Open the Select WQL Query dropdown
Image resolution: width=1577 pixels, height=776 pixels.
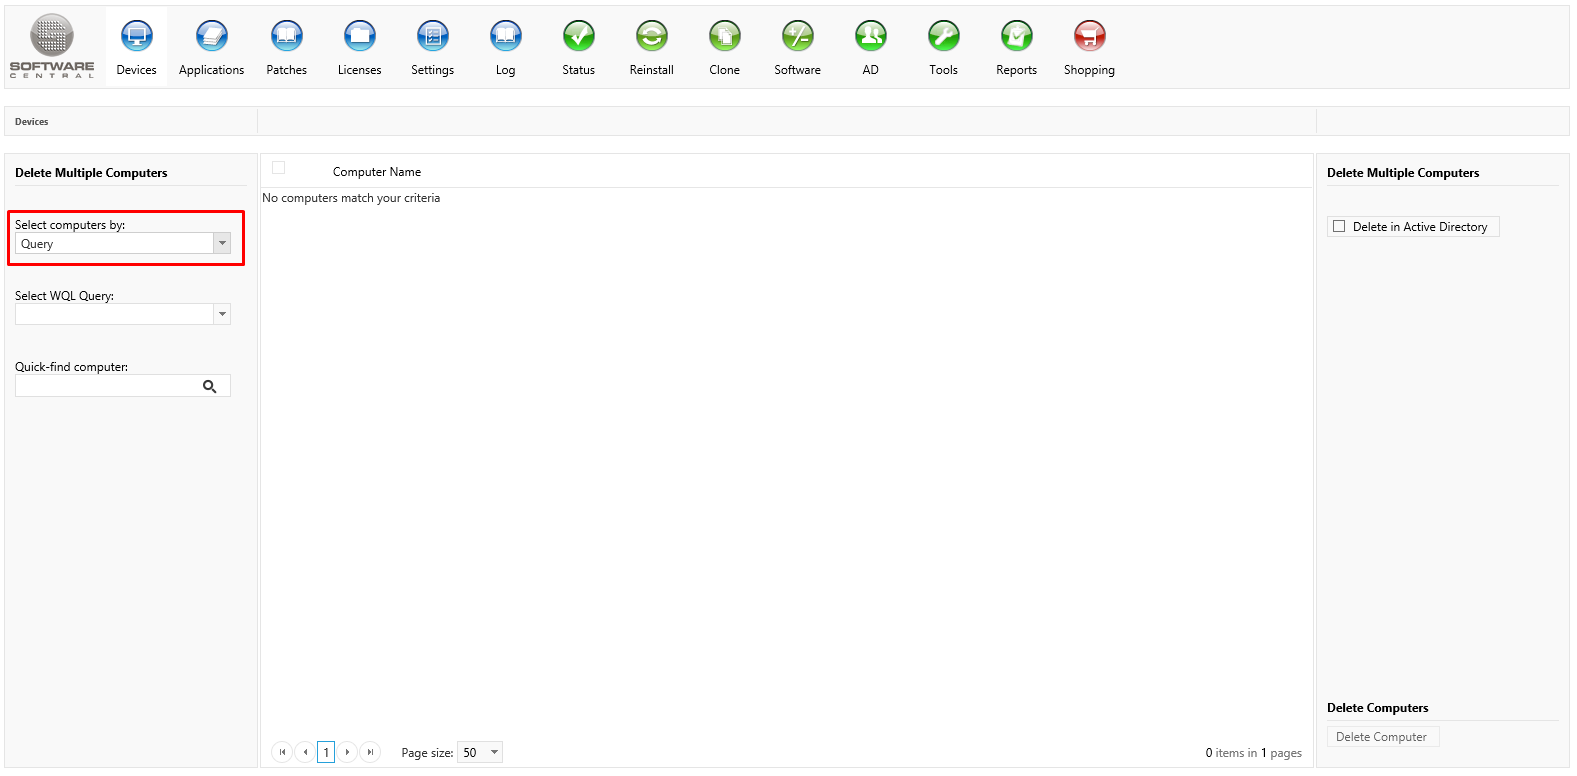click(222, 314)
